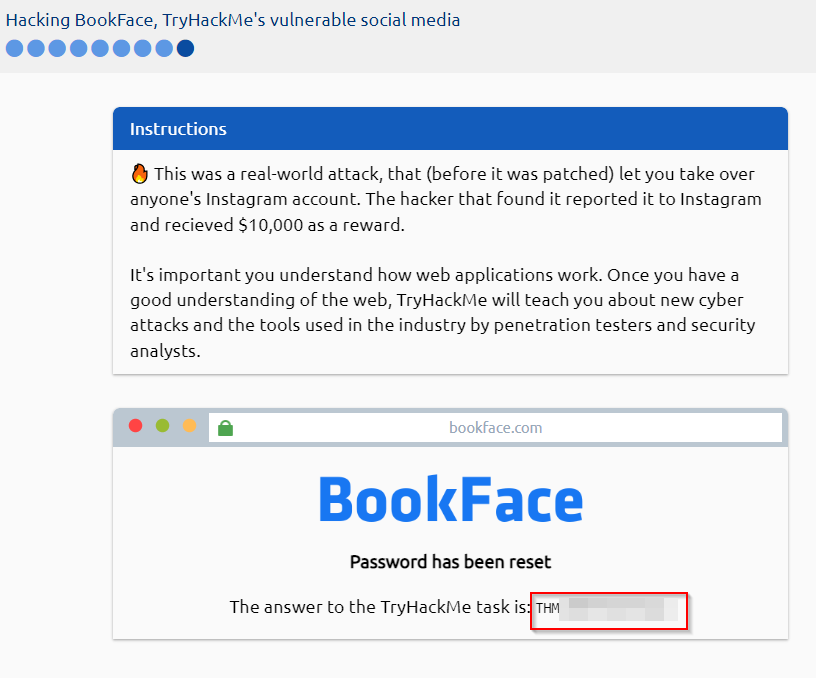Select the second progress step dot
This screenshot has height=678, width=816.
point(36,48)
